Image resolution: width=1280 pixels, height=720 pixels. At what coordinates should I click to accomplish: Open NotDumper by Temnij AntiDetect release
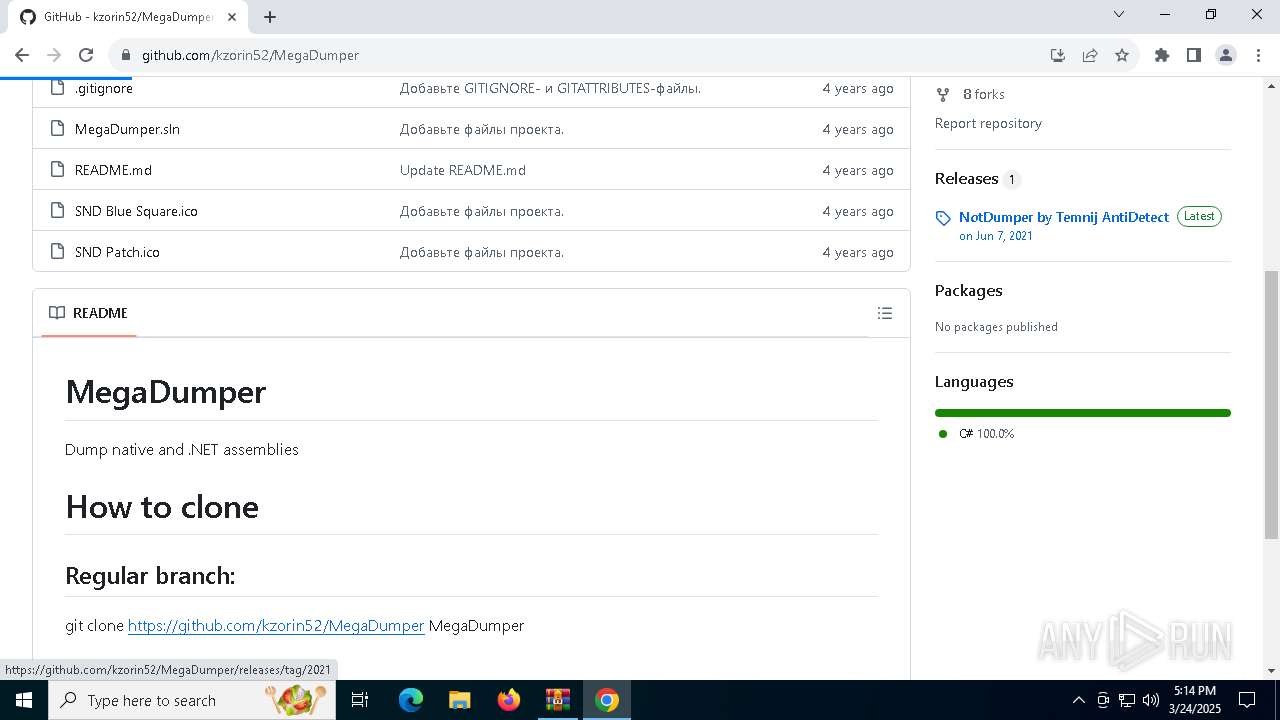point(1064,217)
